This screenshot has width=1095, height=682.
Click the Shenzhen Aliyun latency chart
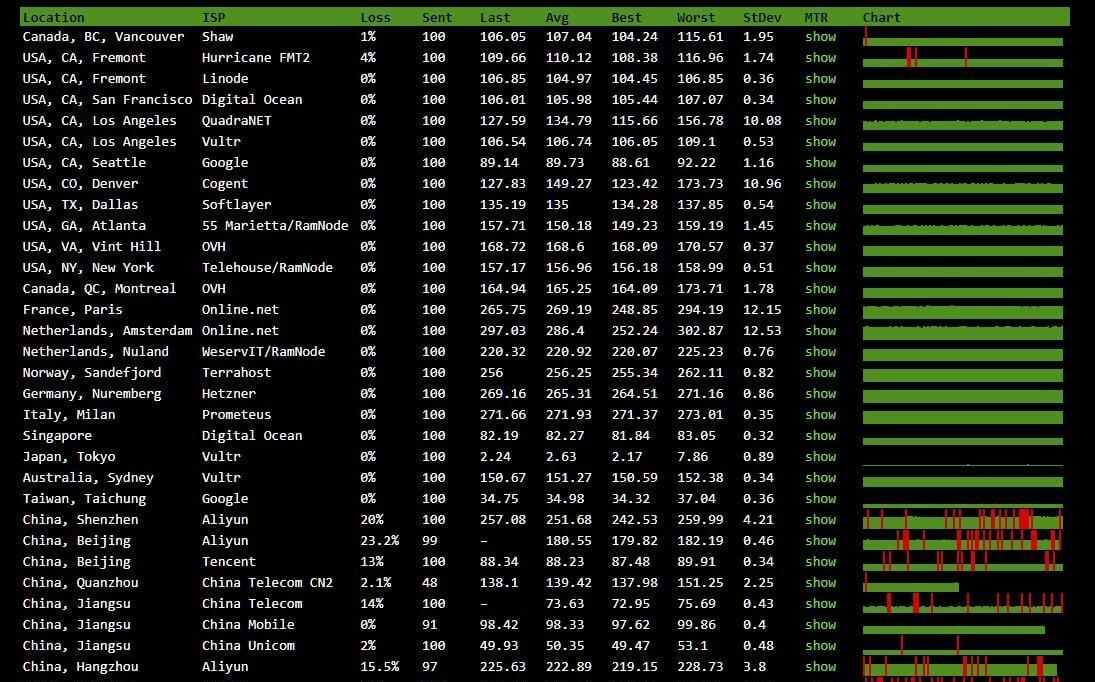coord(963,519)
